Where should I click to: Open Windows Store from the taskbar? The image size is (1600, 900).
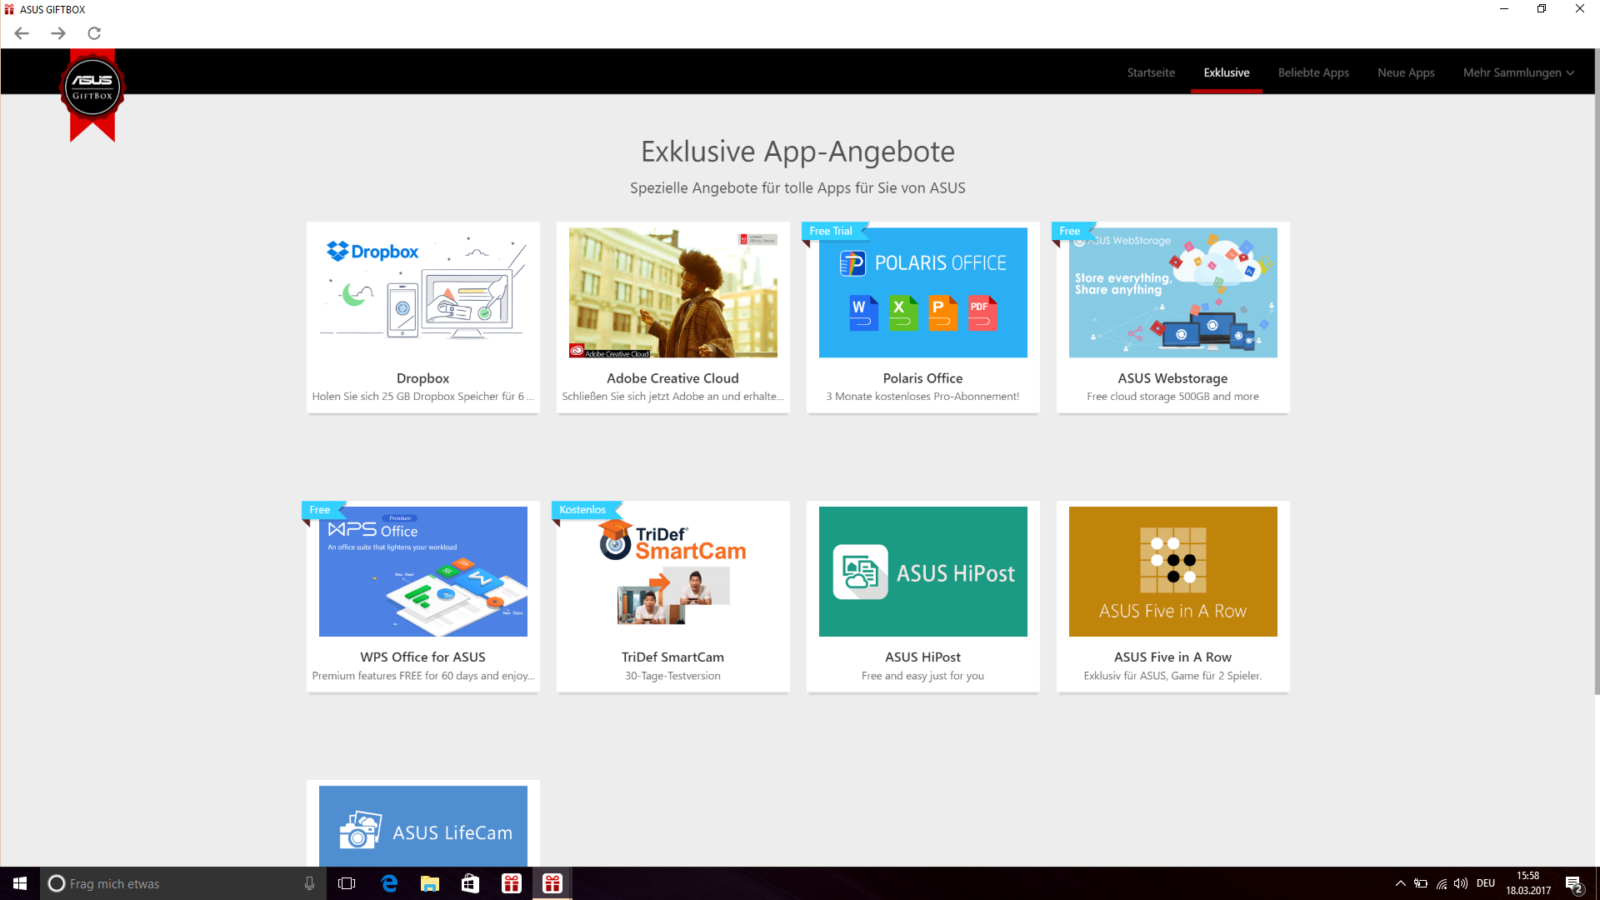470,883
